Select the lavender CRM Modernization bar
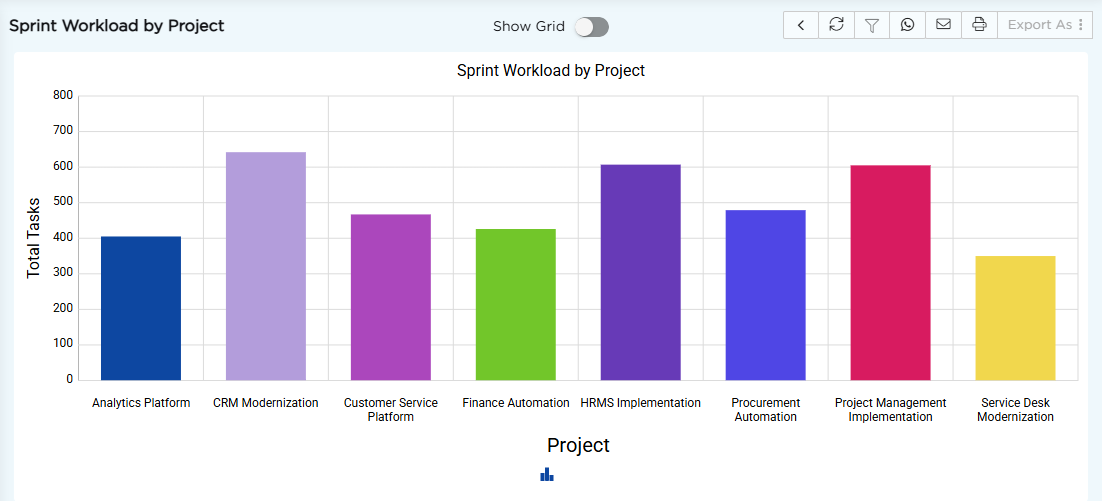This screenshot has height=501, width=1102. tap(266, 266)
